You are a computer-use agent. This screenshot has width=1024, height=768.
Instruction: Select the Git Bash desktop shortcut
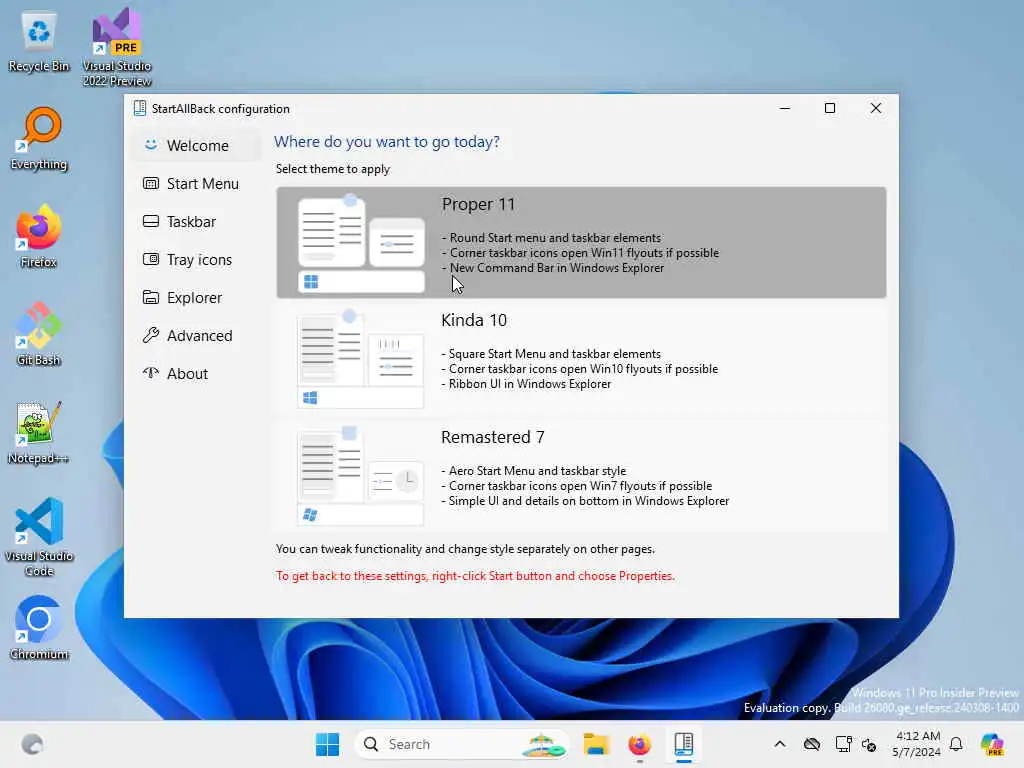(x=39, y=334)
